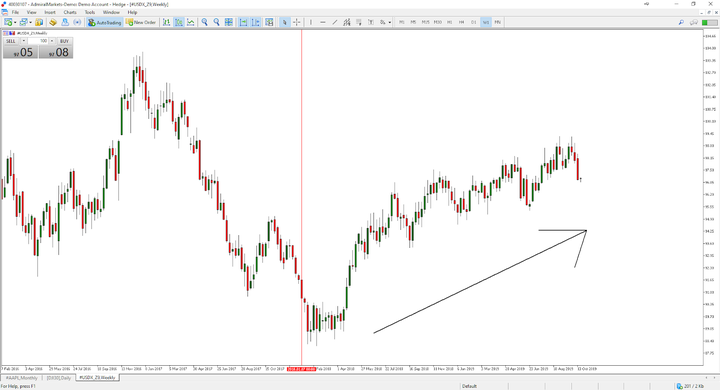720x390 pixels.
Task: Select the Trendline drawing tool
Action: 335,22
